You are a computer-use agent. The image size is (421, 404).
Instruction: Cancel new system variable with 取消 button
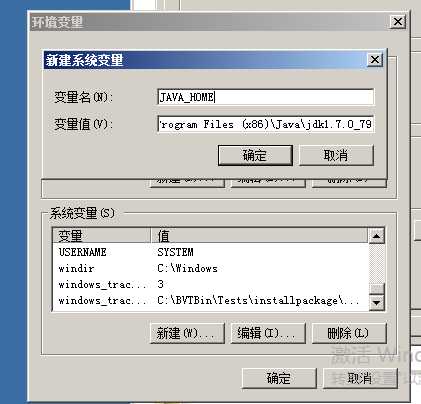point(336,155)
